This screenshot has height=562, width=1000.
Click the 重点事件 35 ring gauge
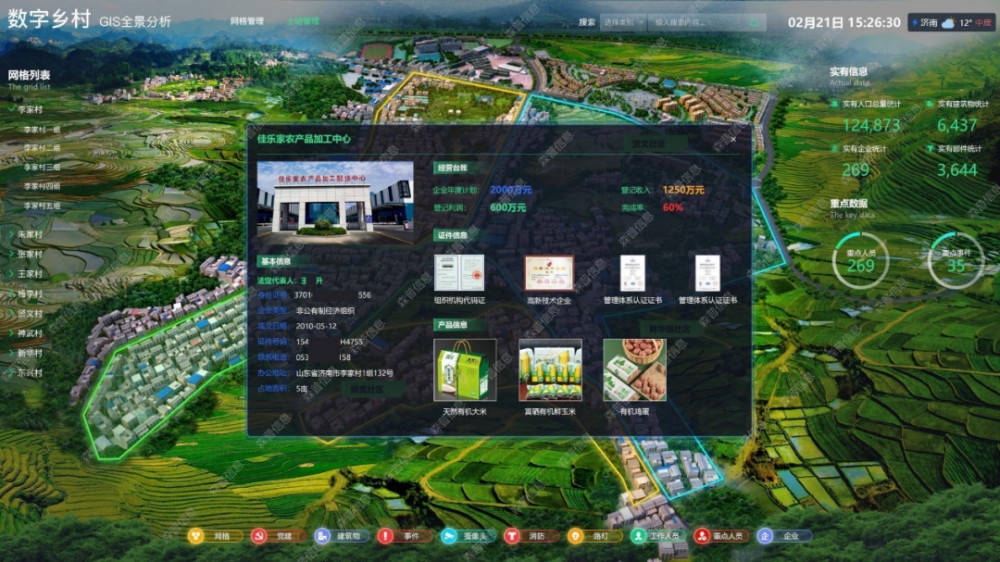pyautogui.click(x=955, y=261)
